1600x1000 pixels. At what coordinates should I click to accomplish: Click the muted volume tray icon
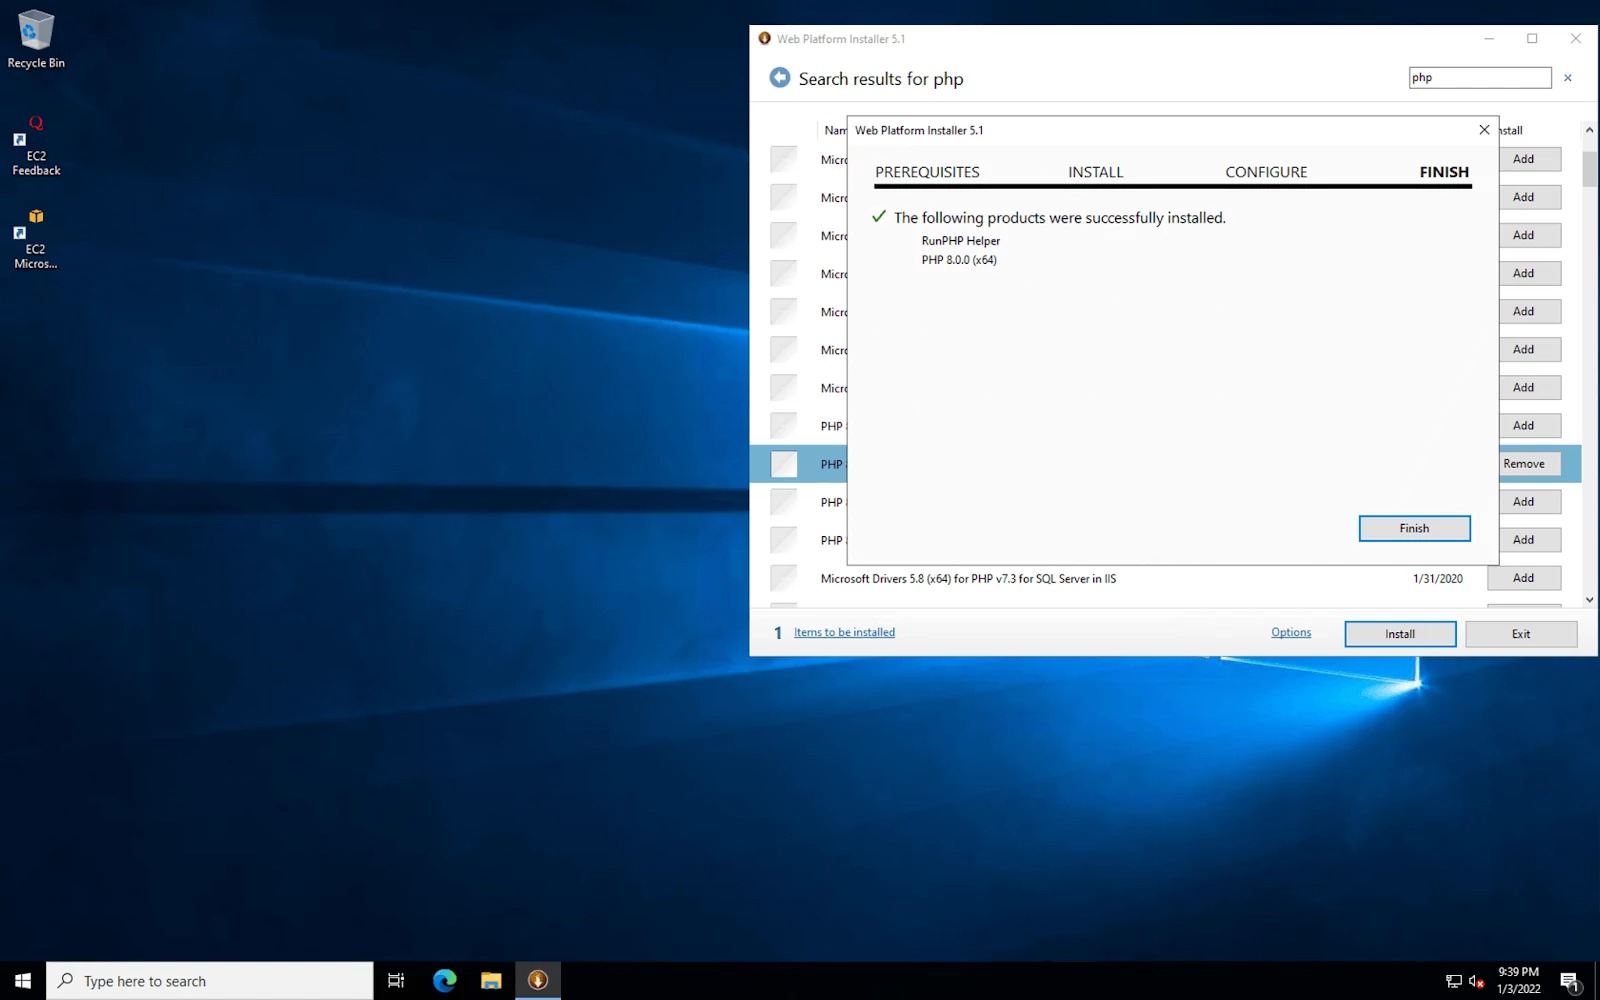pyautogui.click(x=1476, y=982)
